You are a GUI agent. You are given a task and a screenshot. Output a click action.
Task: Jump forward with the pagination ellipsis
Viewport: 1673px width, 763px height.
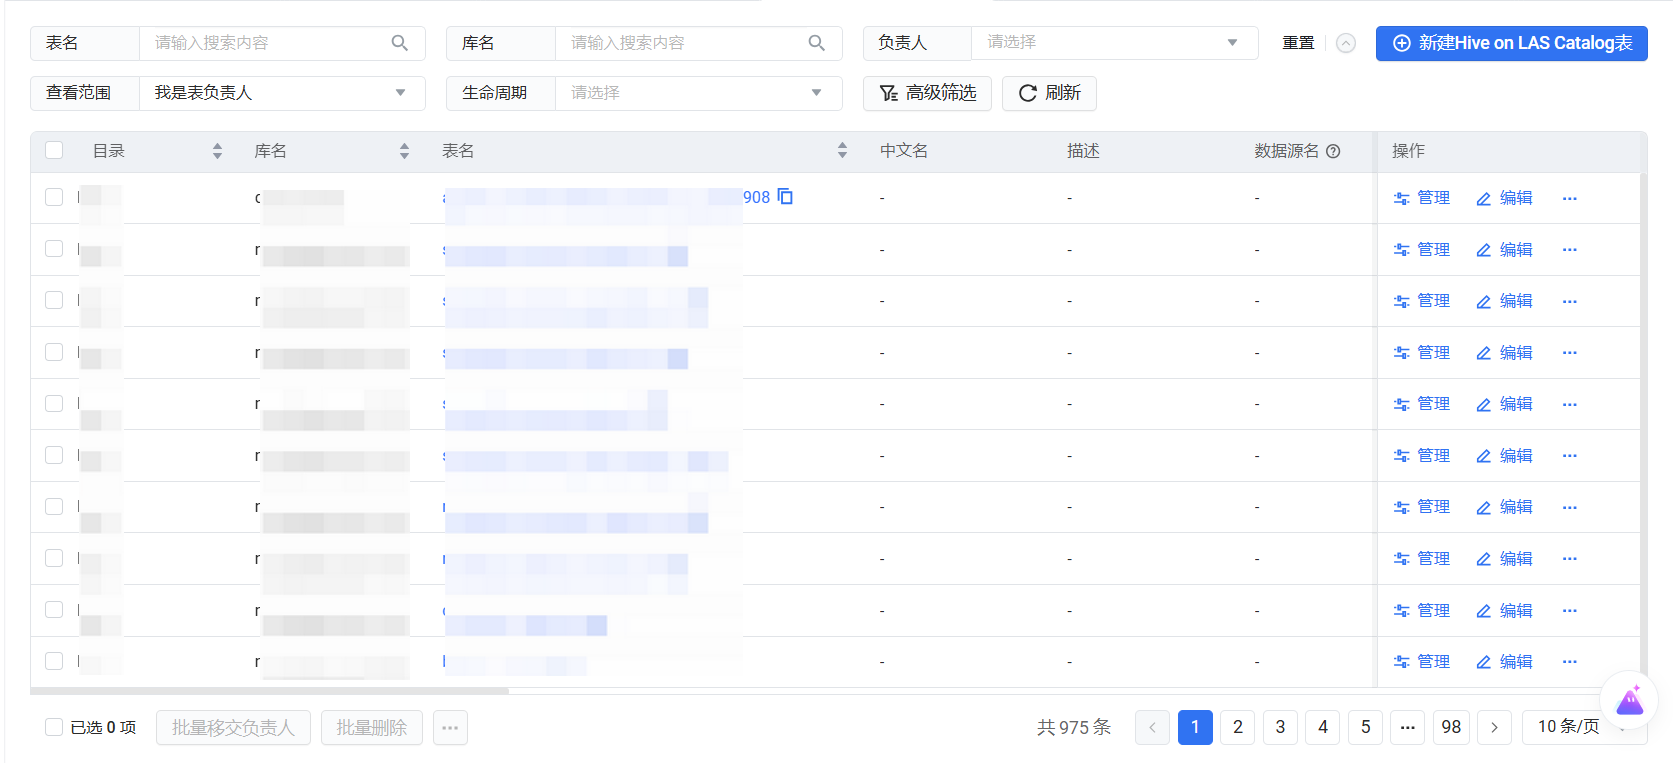1408,727
